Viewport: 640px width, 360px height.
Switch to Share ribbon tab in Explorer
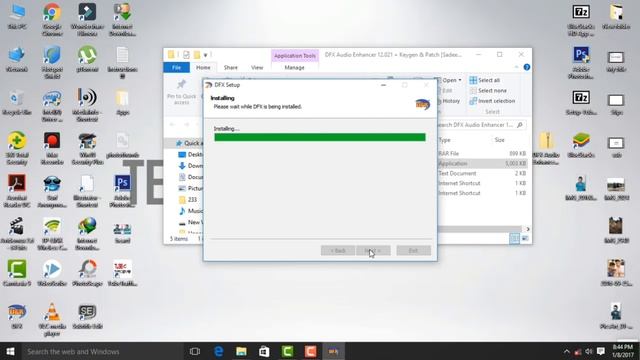coord(230,67)
